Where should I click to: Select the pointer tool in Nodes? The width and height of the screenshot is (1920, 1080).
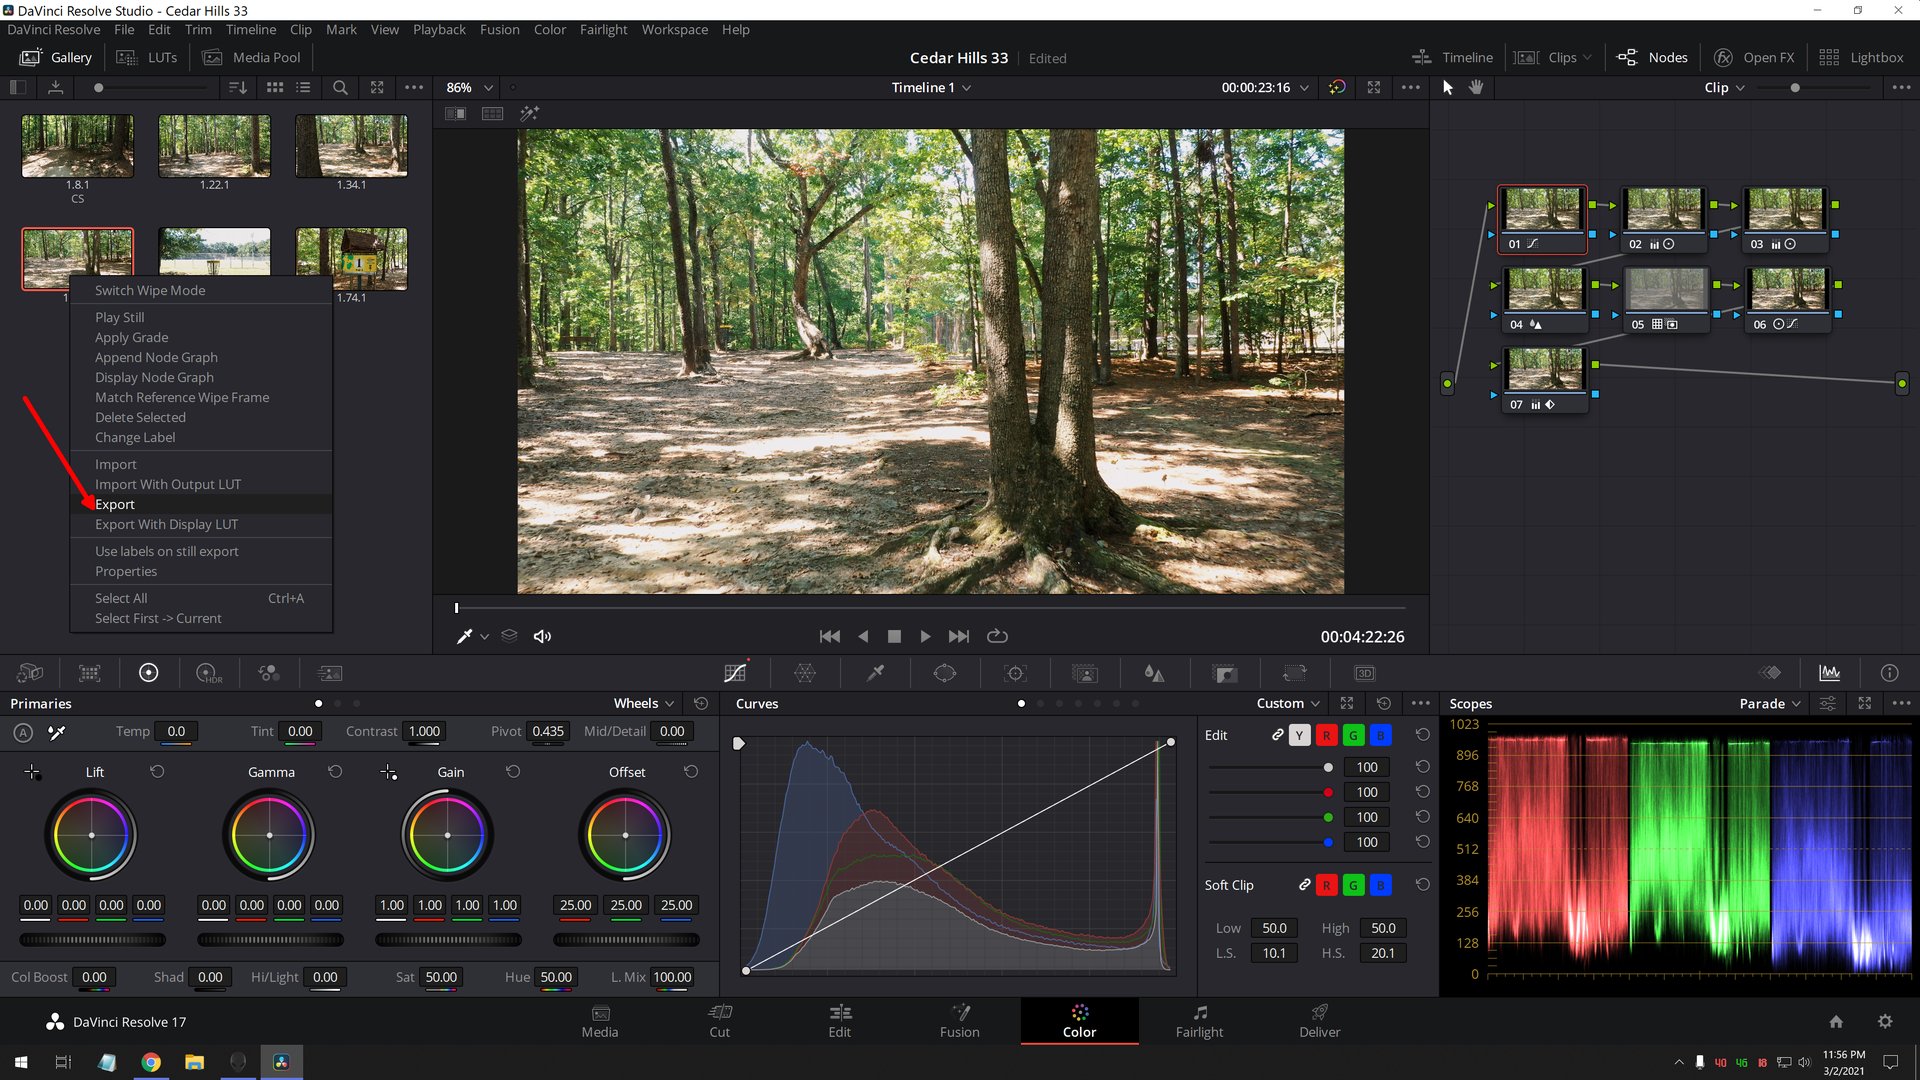coord(1447,88)
